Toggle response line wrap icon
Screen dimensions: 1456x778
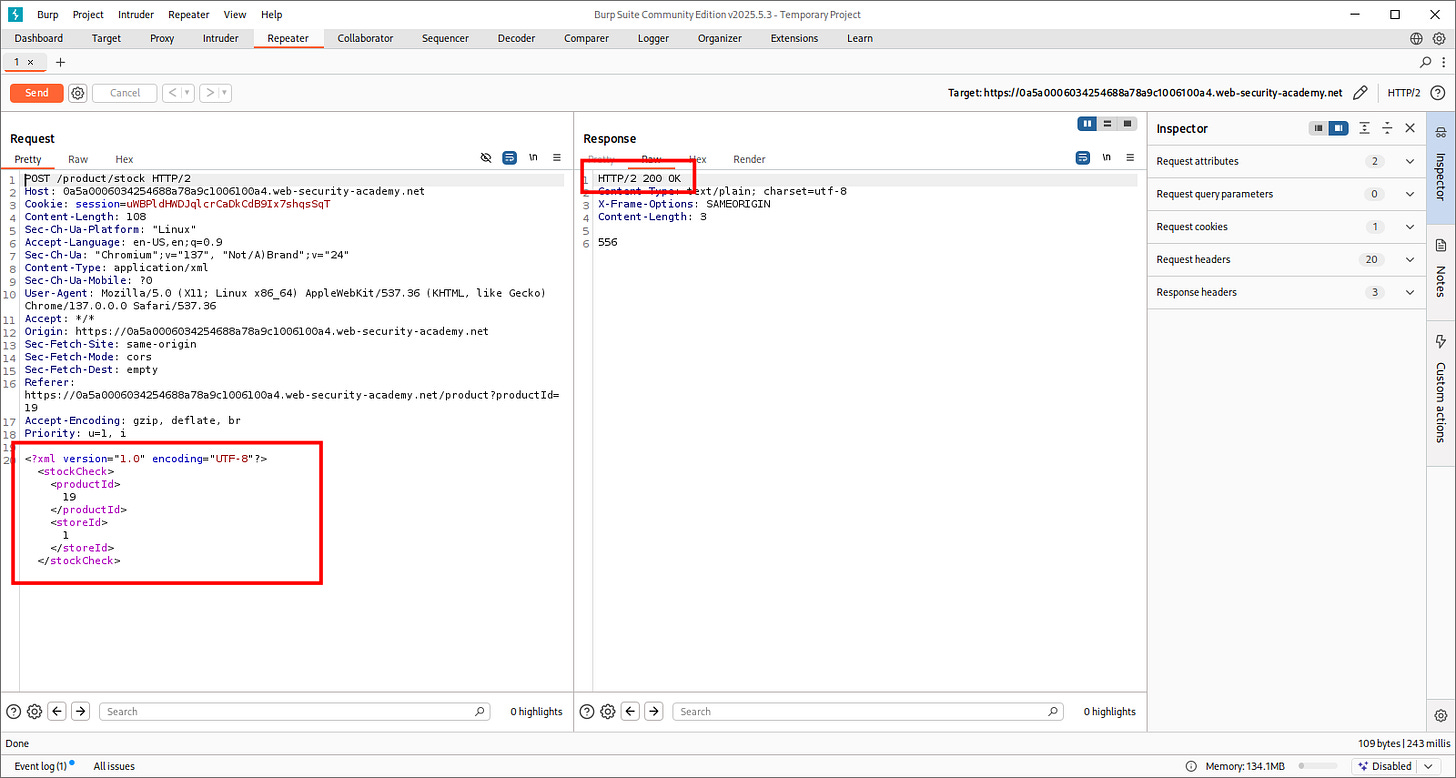tap(1083, 158)
